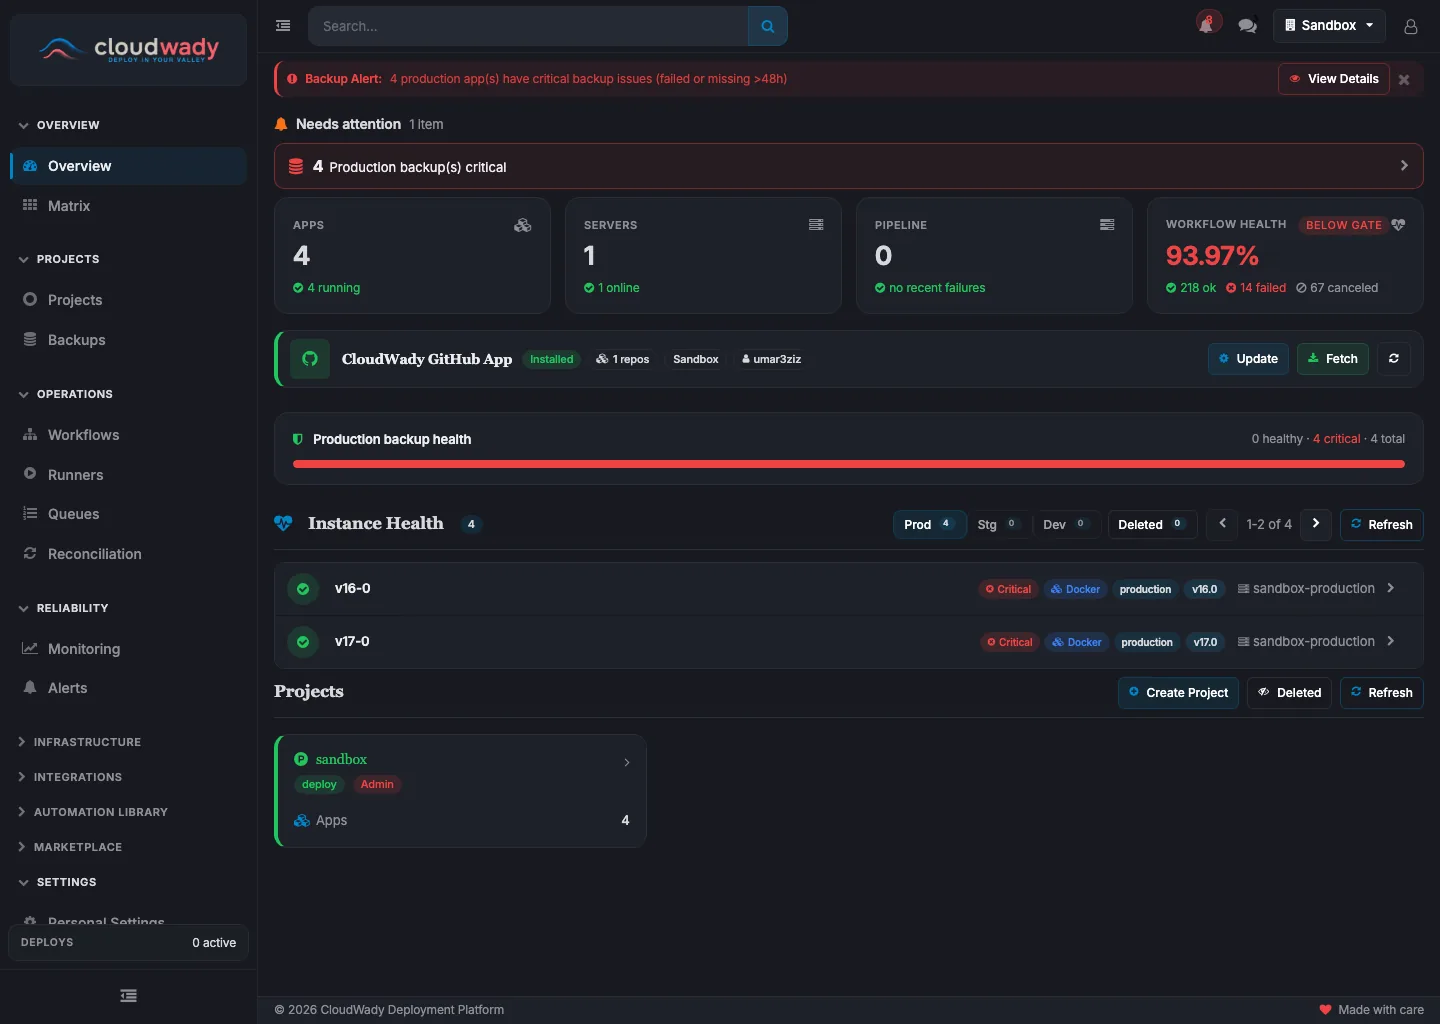Go to previous instance health page
This screenshot has width=1440, height=1024.
[1222, 524]
